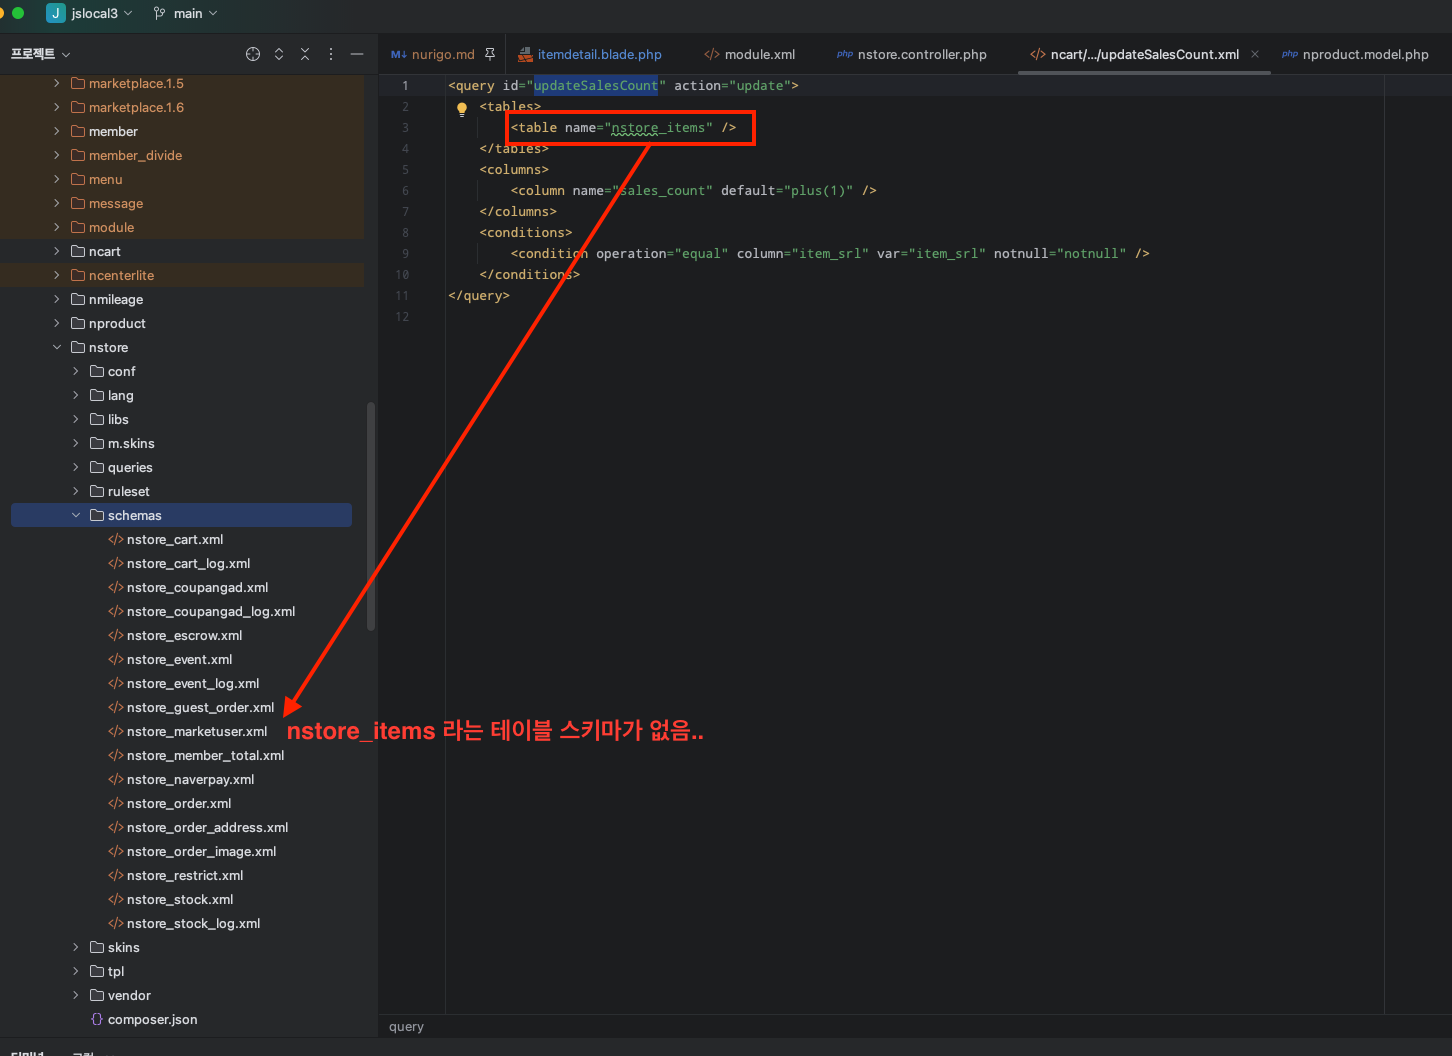Screen dimensions: 1452x1056
Task: Open nstore_guest_order.xml file
Action: (191, 707)
